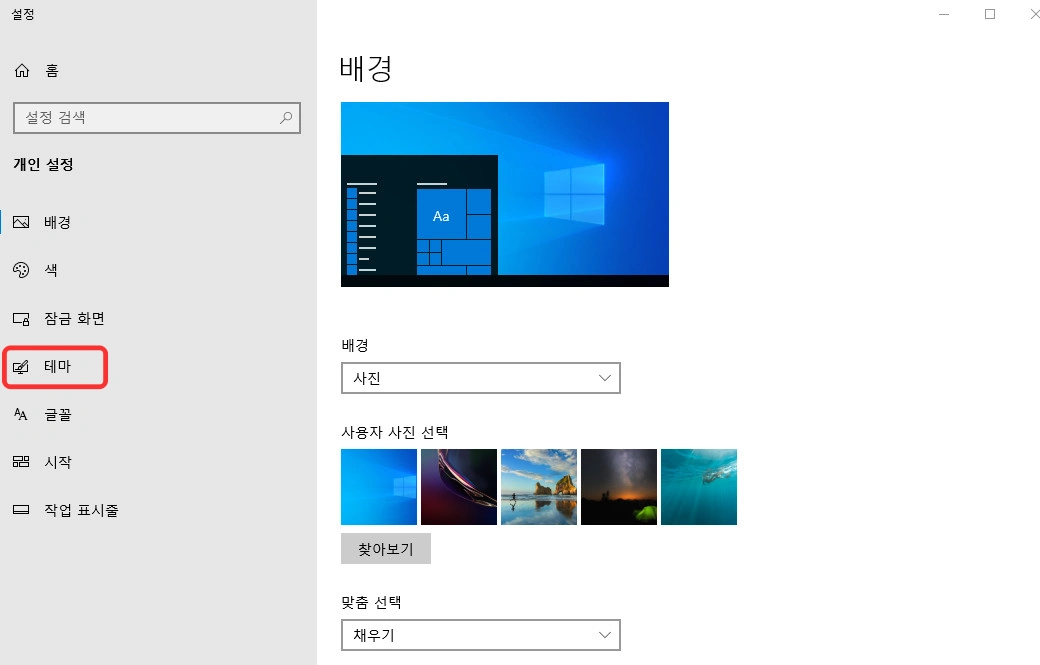
Task: Open 작업 표시줄 settings page
Action: point(158,510)
